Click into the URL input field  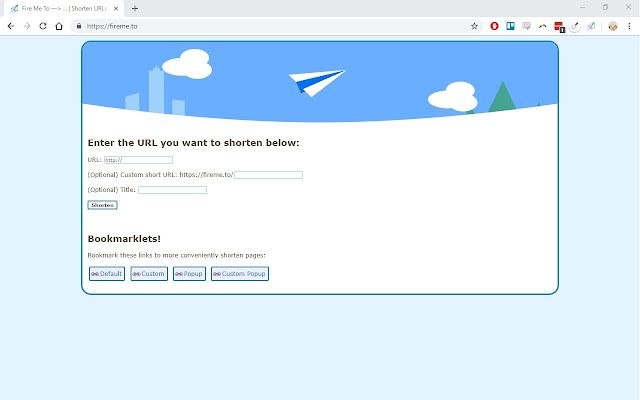pos(138,160)
